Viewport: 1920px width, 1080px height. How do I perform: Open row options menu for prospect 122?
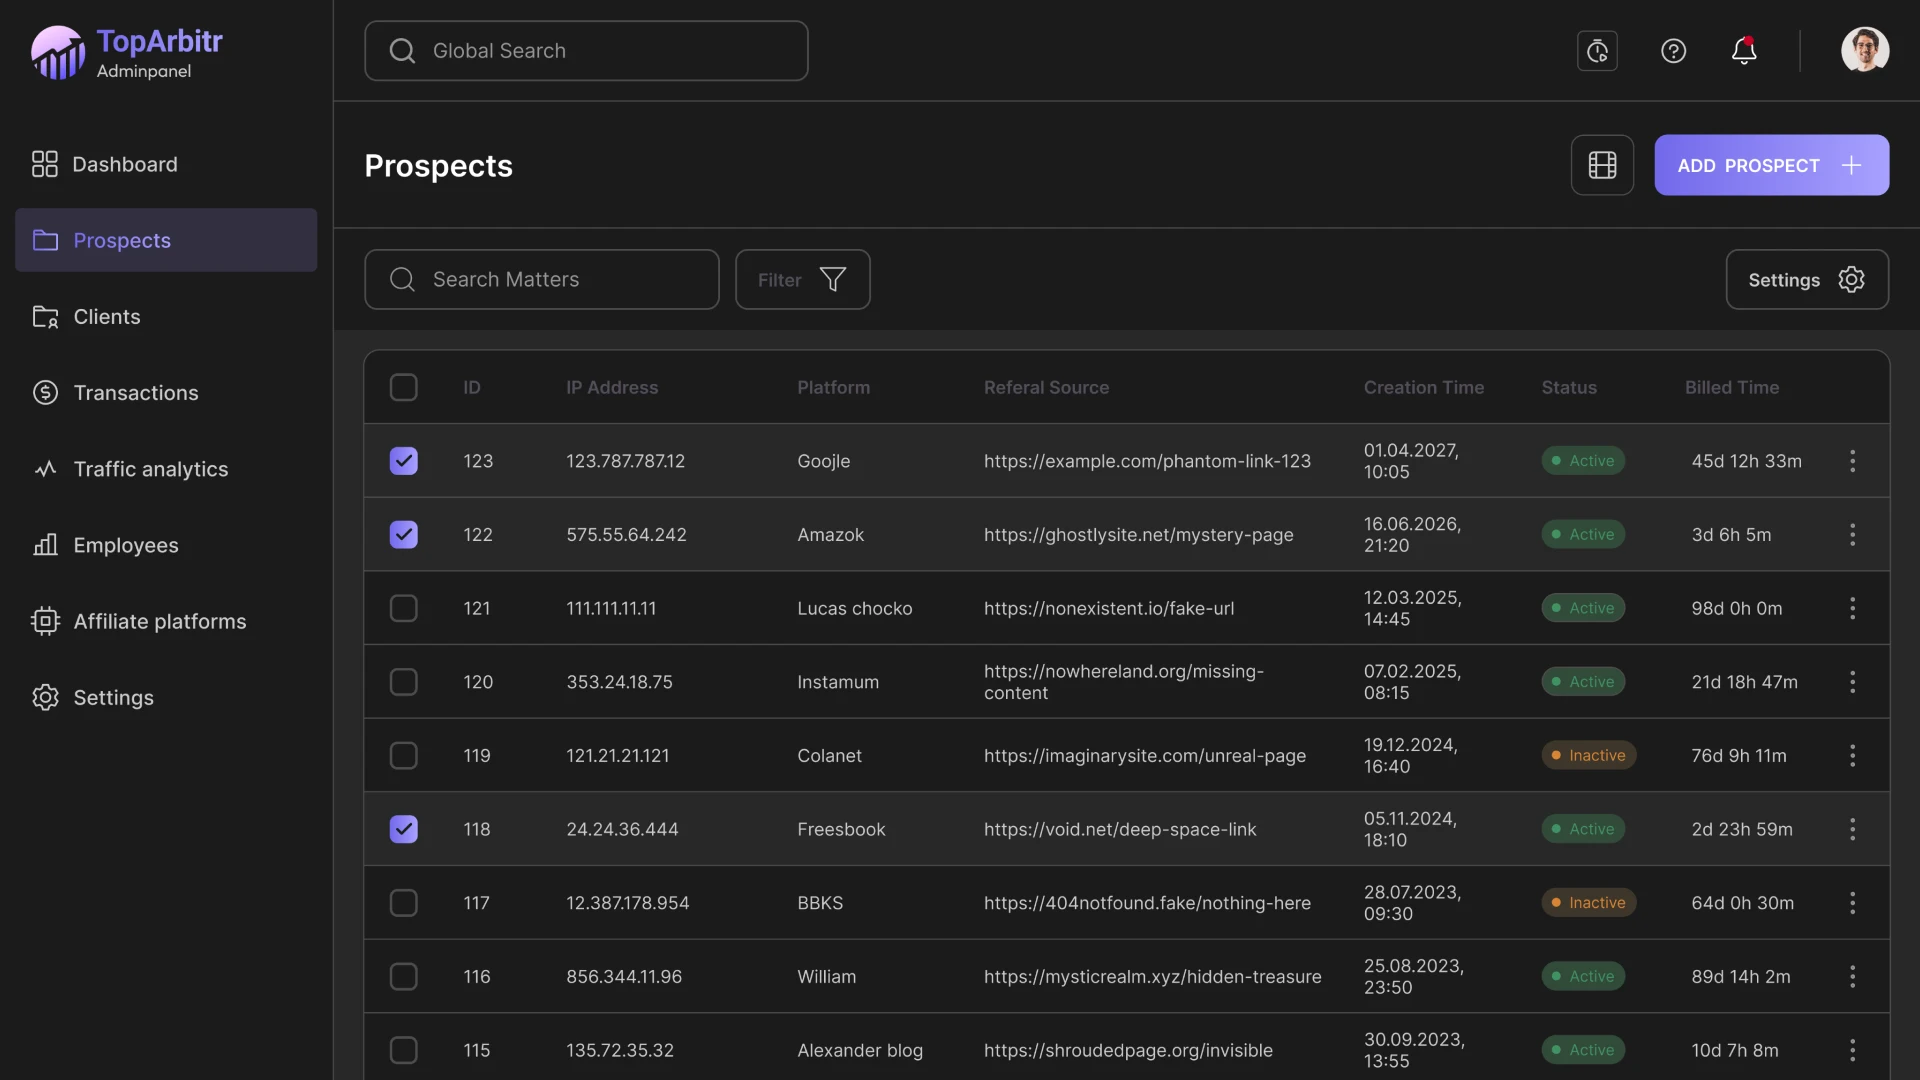click(x=1852, y=535)
